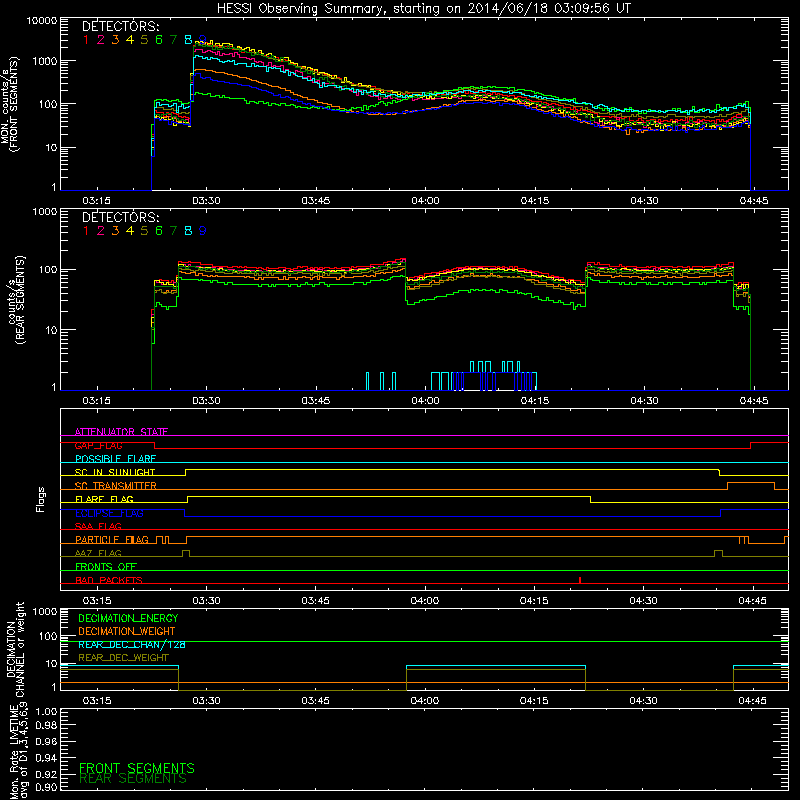The width and height of the screenshot is (800, 800).
Task: Select orange detector 3 in the front segments legend
Action: [115, 40]
